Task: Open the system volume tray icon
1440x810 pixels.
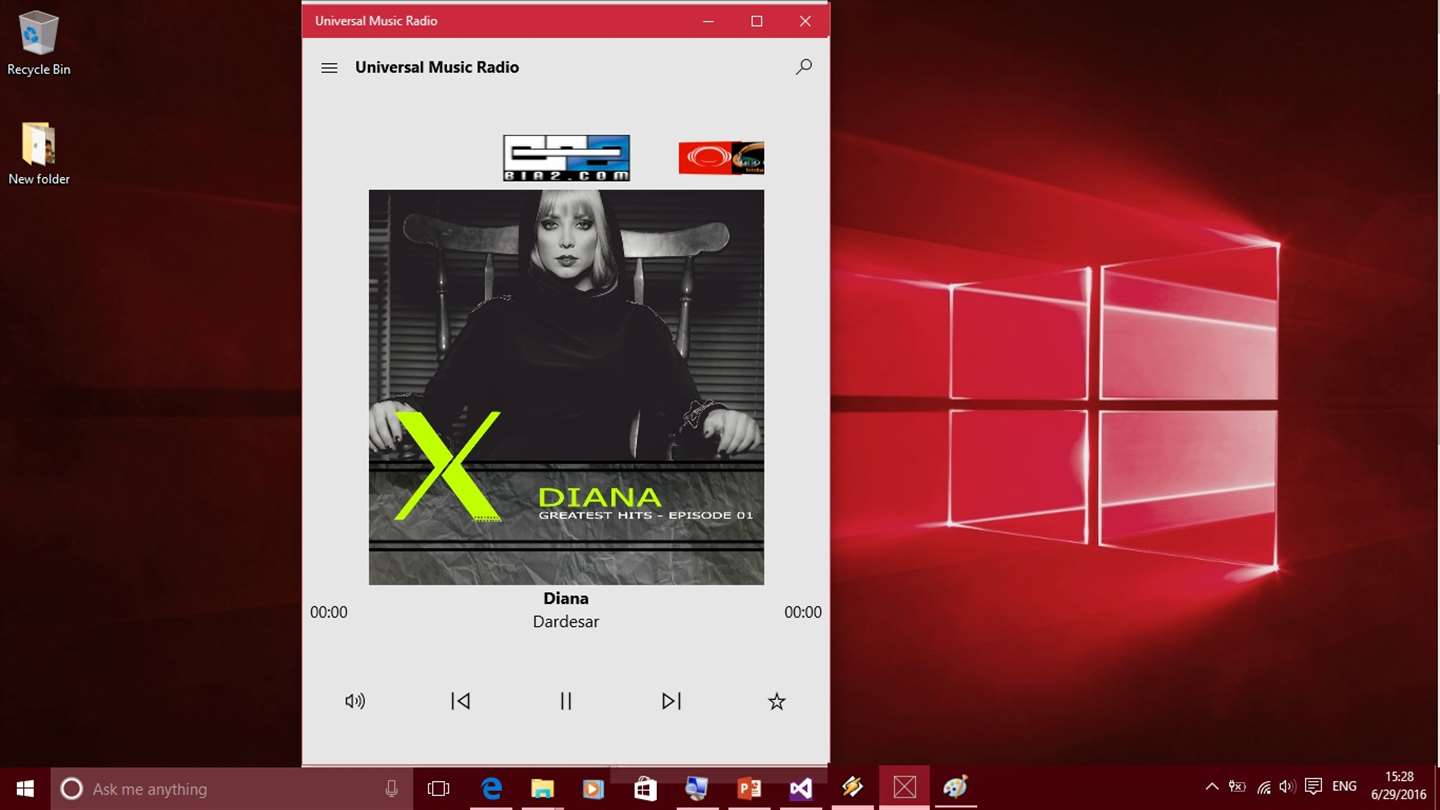Action: (x=1287, y=787)
